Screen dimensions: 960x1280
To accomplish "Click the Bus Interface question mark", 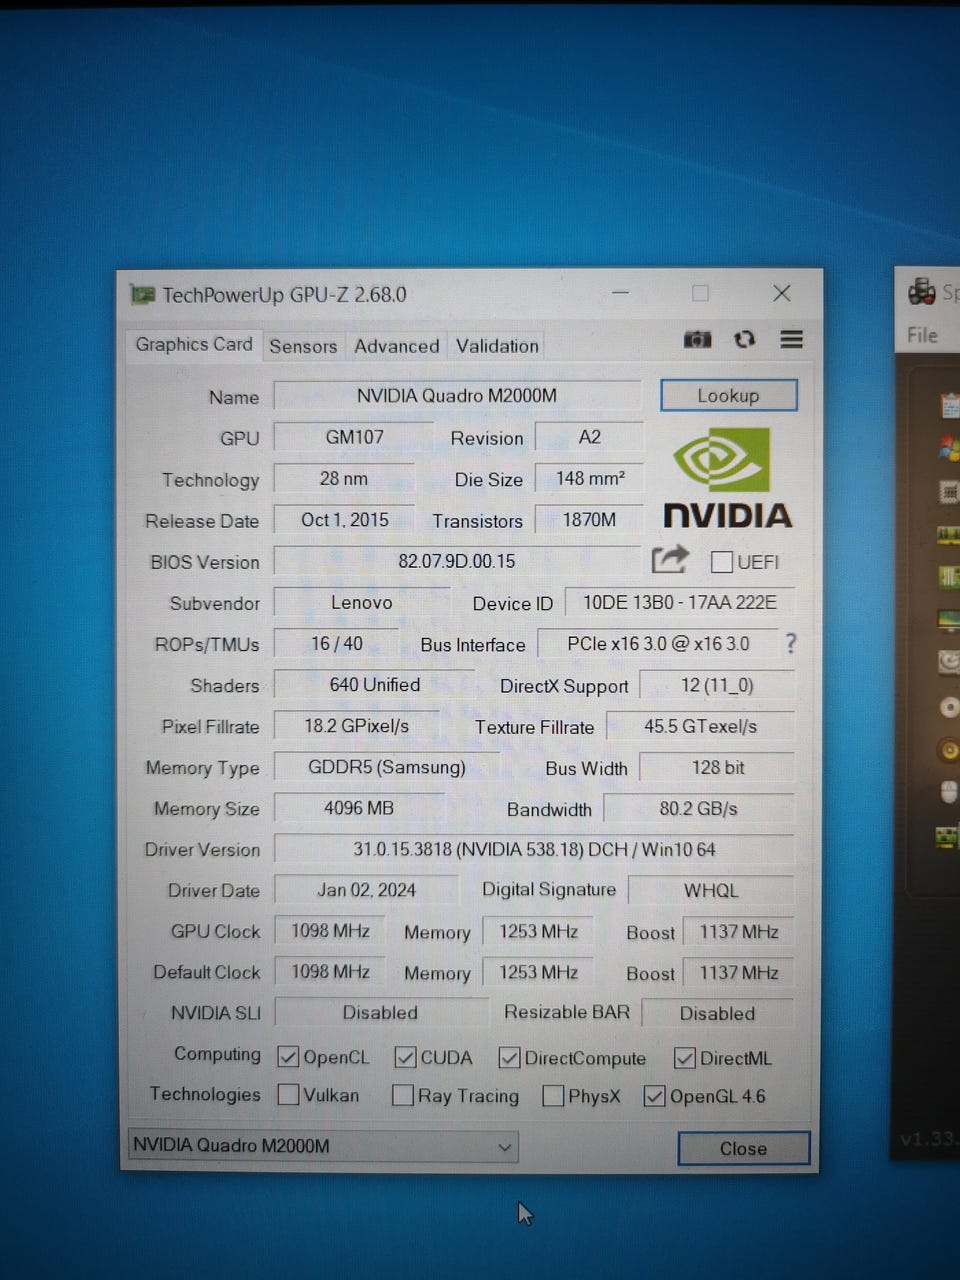I will pyautogui.click(x=791, y=643).
